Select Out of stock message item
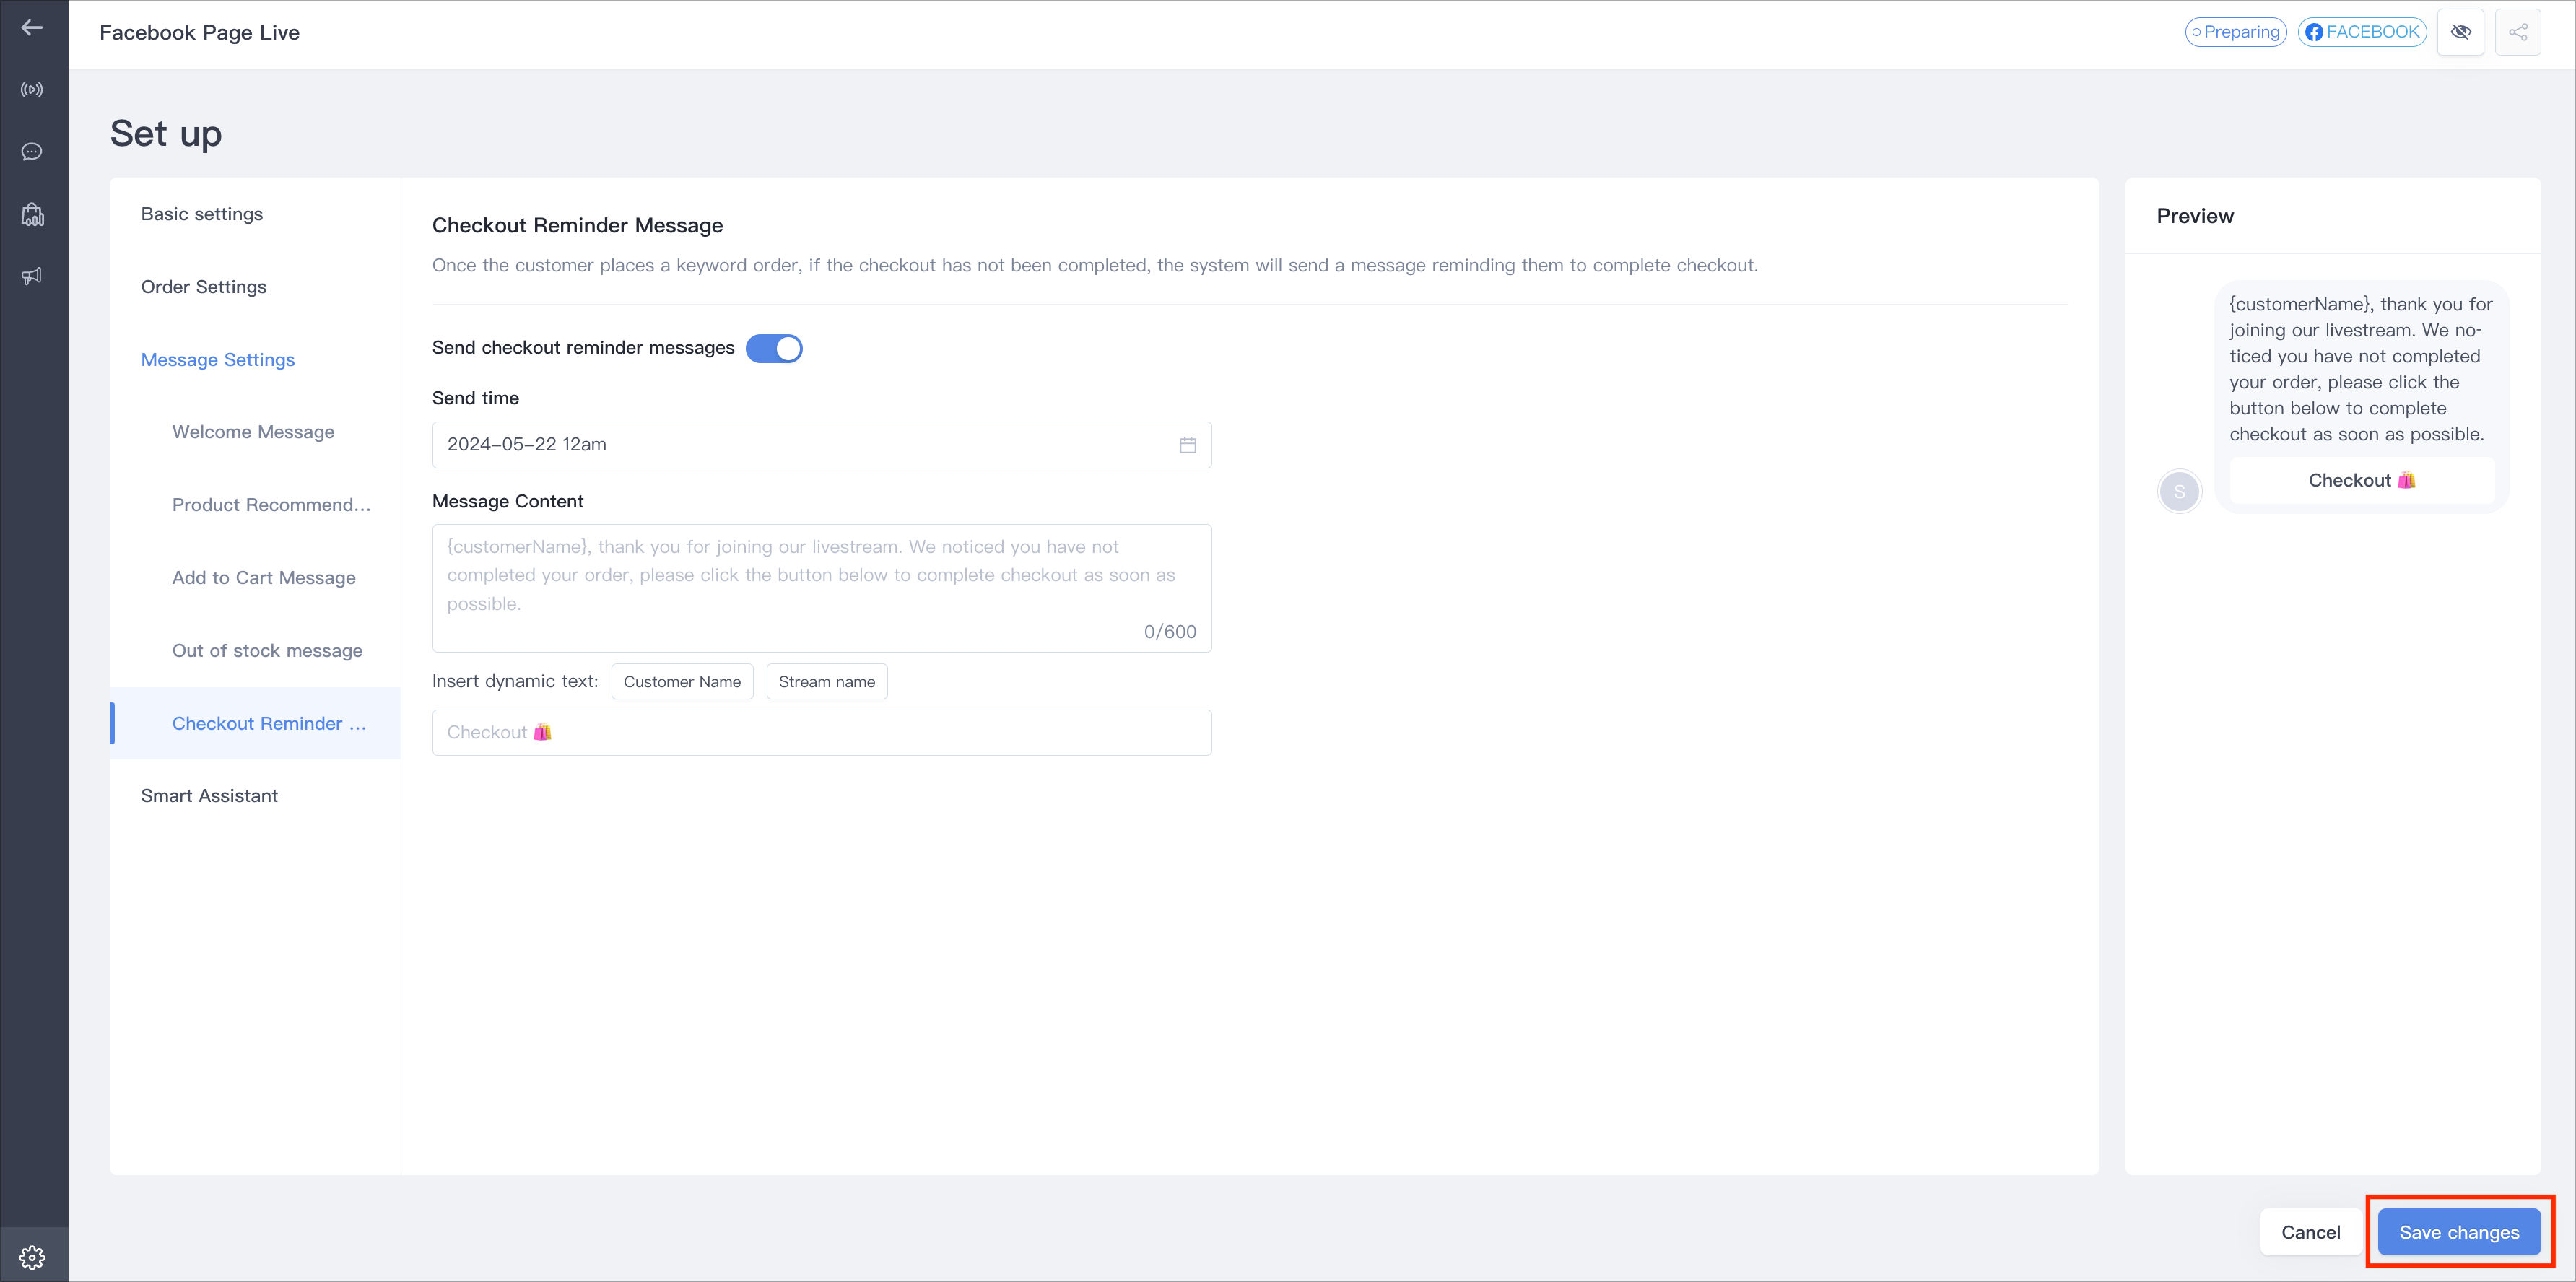 (x=267, y=651)
